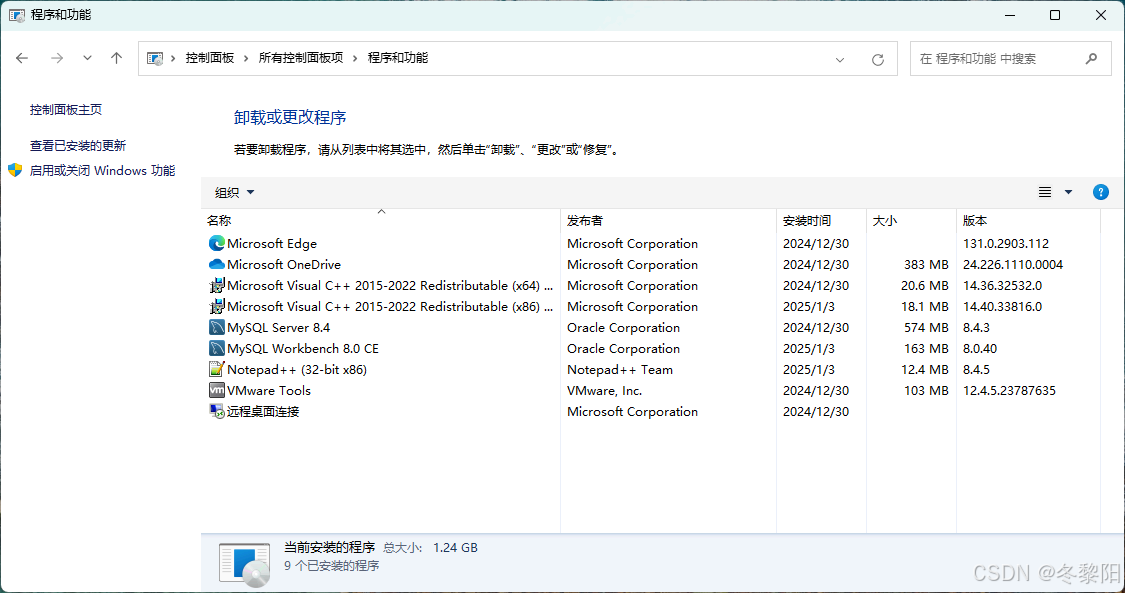Viewport: 1125px width, 593px height.
Task: Click the installed programs disc icon in details pane
Action: tap(245, 564)
